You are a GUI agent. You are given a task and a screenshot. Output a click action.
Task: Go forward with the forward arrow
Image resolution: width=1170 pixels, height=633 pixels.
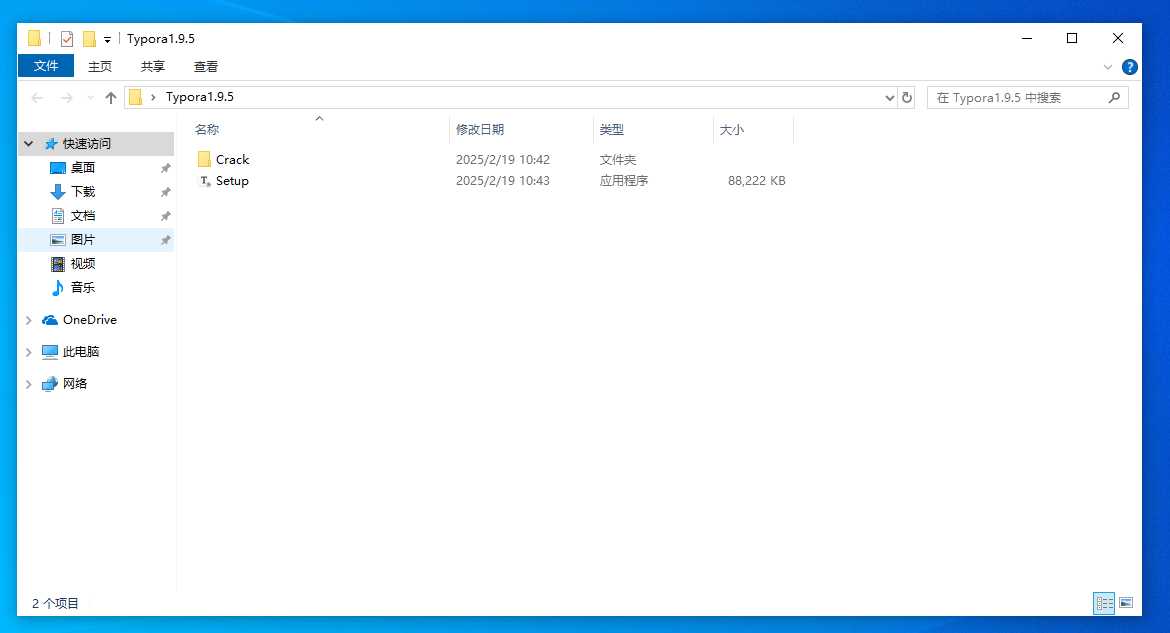pyautogui.click(x=66, y=98)
